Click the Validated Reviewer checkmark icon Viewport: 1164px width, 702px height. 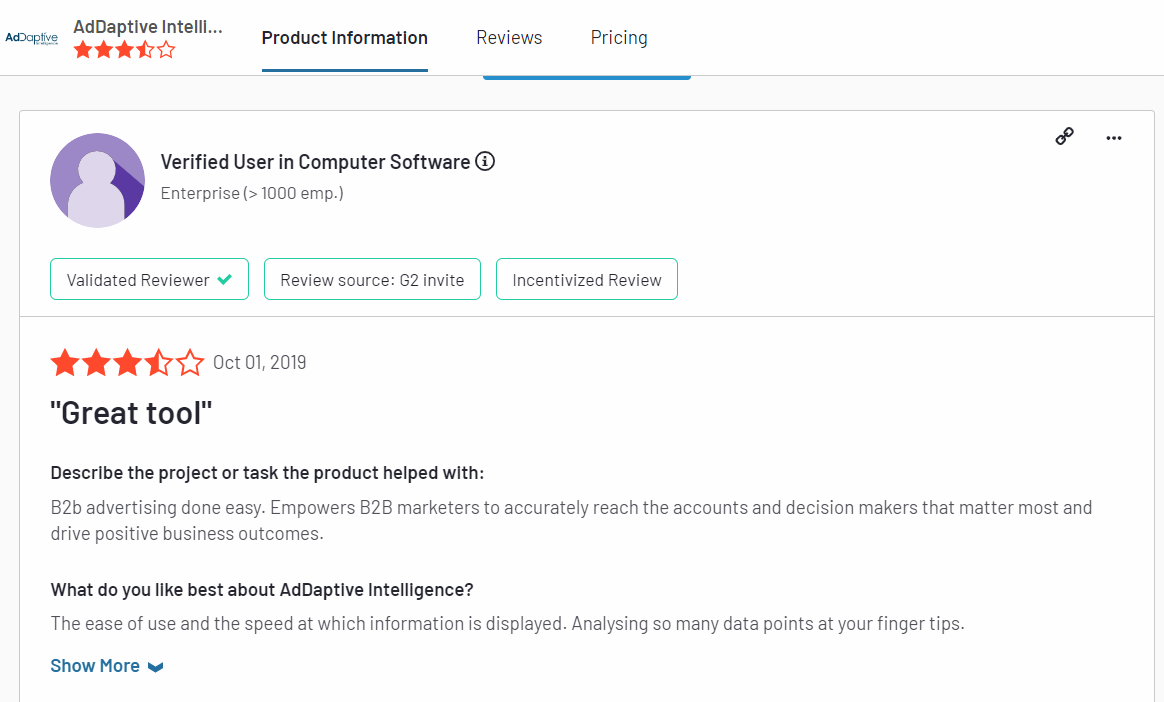(225, 280)
